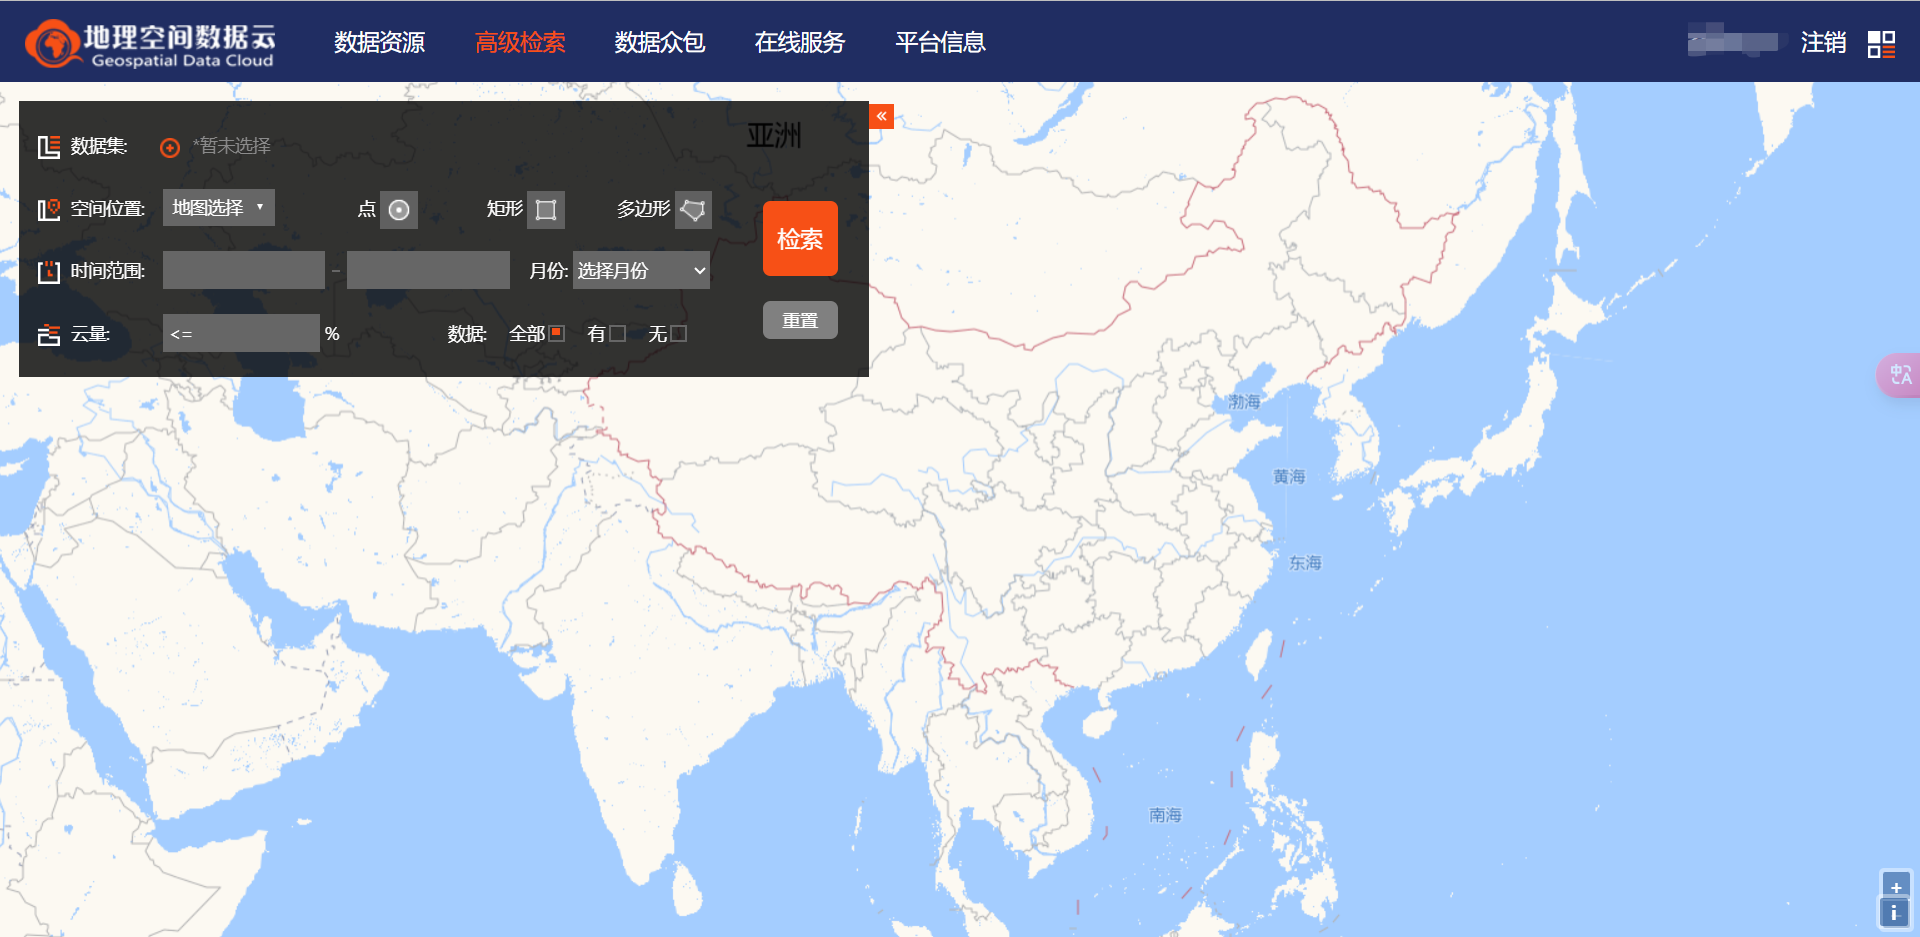1920x937 pixels.
Task: Click the 数据集 dataset panel icon
Action: [x=48, y=145]
